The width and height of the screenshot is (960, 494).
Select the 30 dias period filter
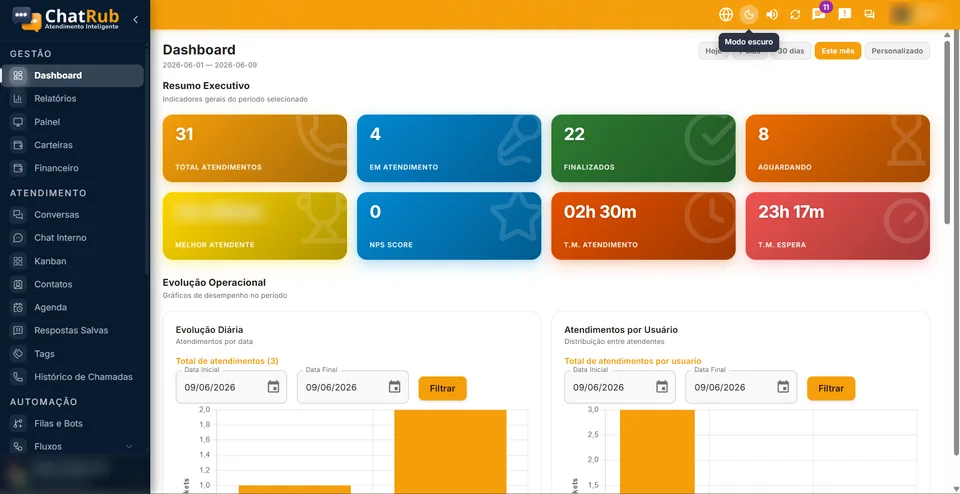coord(791,51)
